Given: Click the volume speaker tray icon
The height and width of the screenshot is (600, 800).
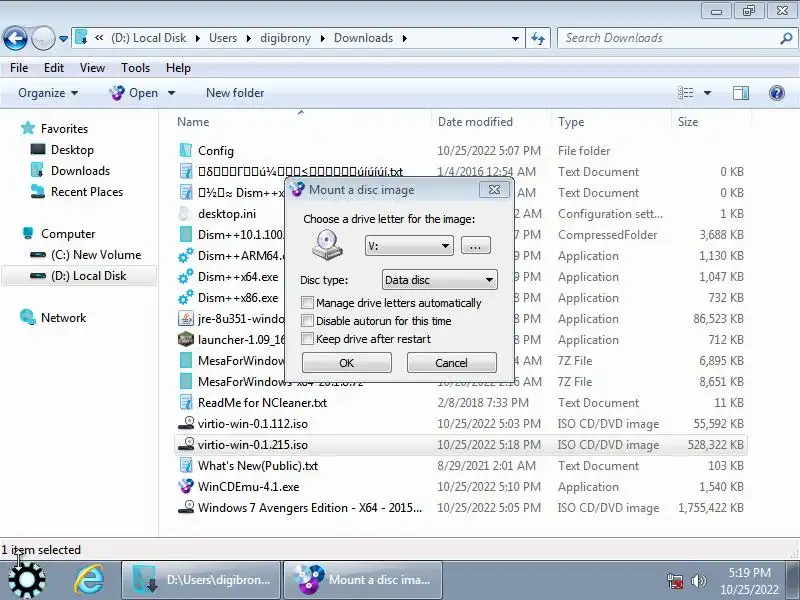Looking at the screenshot, I should coord(698,580).
